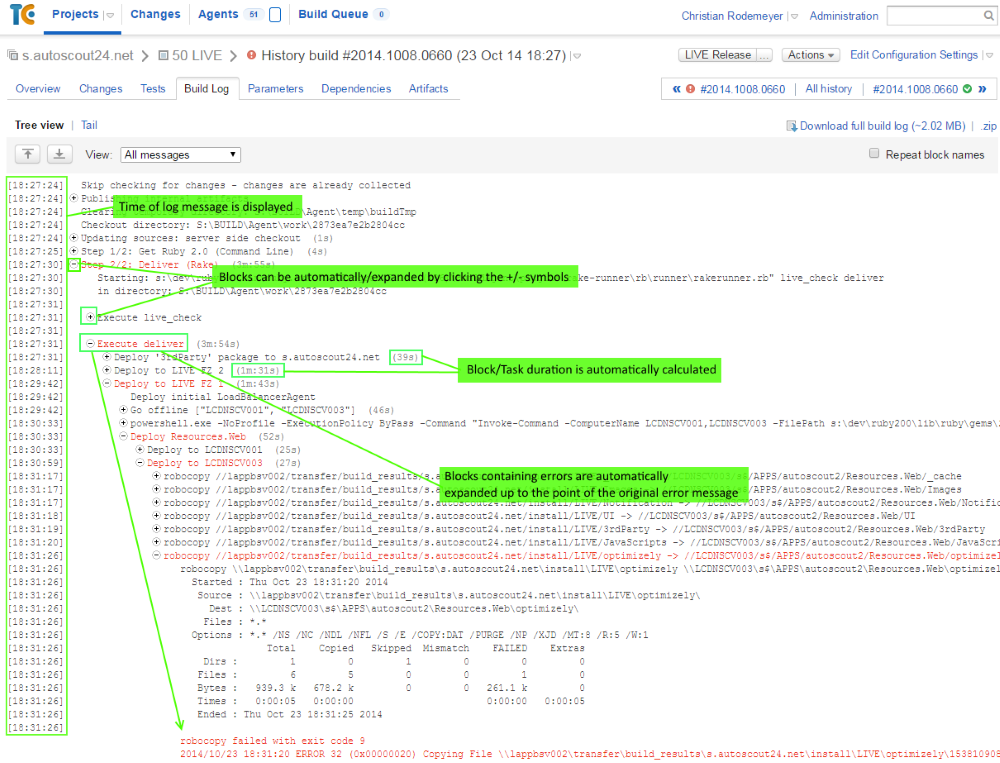
Task: Open the Administration link
Action: click(x=844, y=16)
